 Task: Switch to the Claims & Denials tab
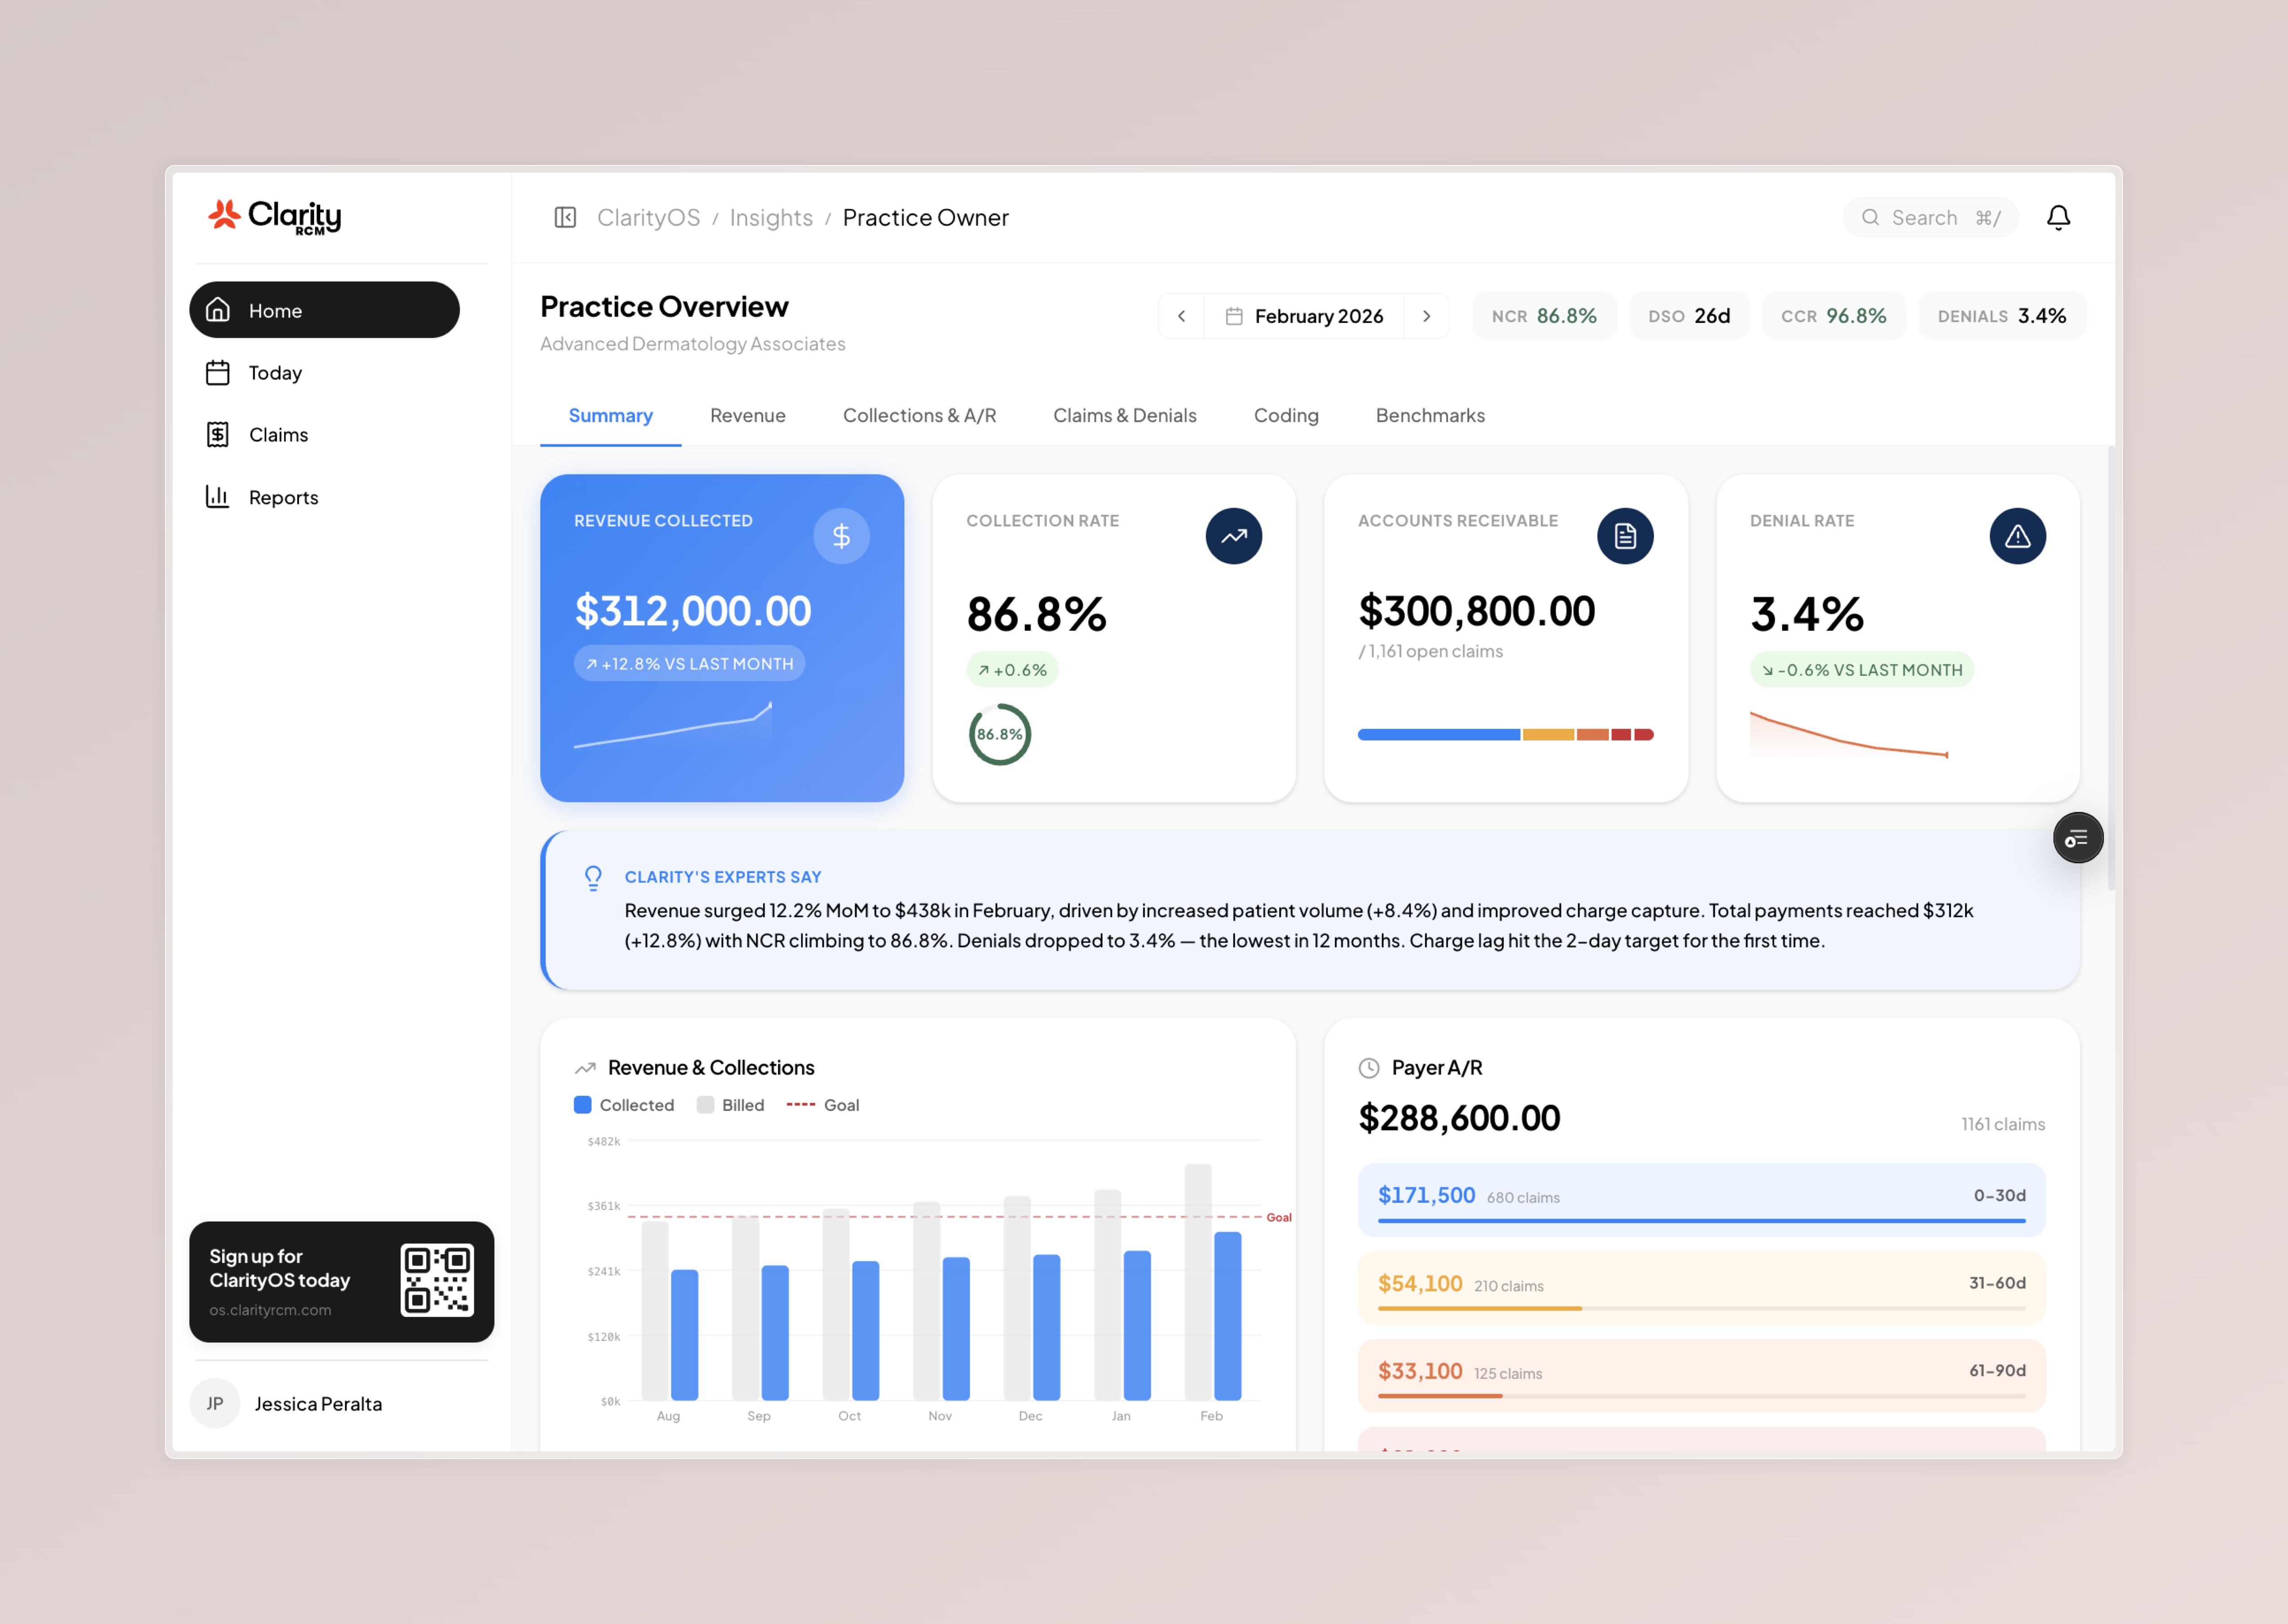point(1124,415)
